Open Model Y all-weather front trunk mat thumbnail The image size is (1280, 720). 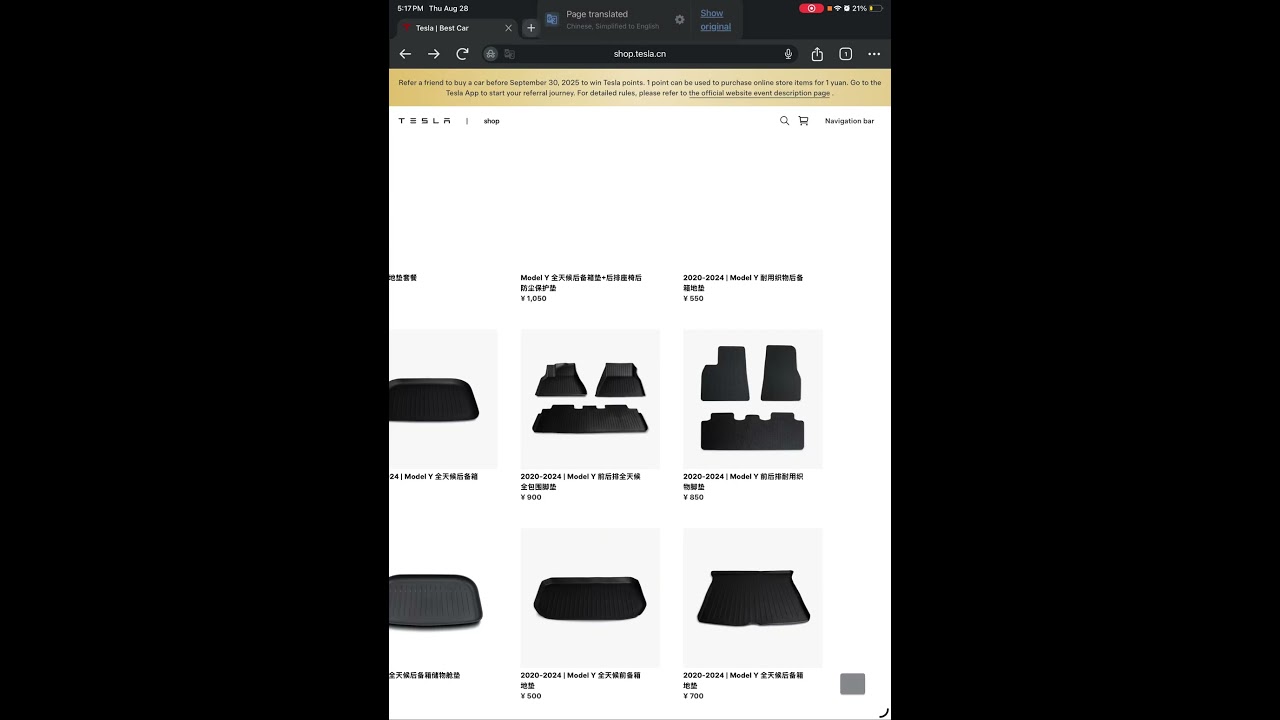click(x=590, y=598)
